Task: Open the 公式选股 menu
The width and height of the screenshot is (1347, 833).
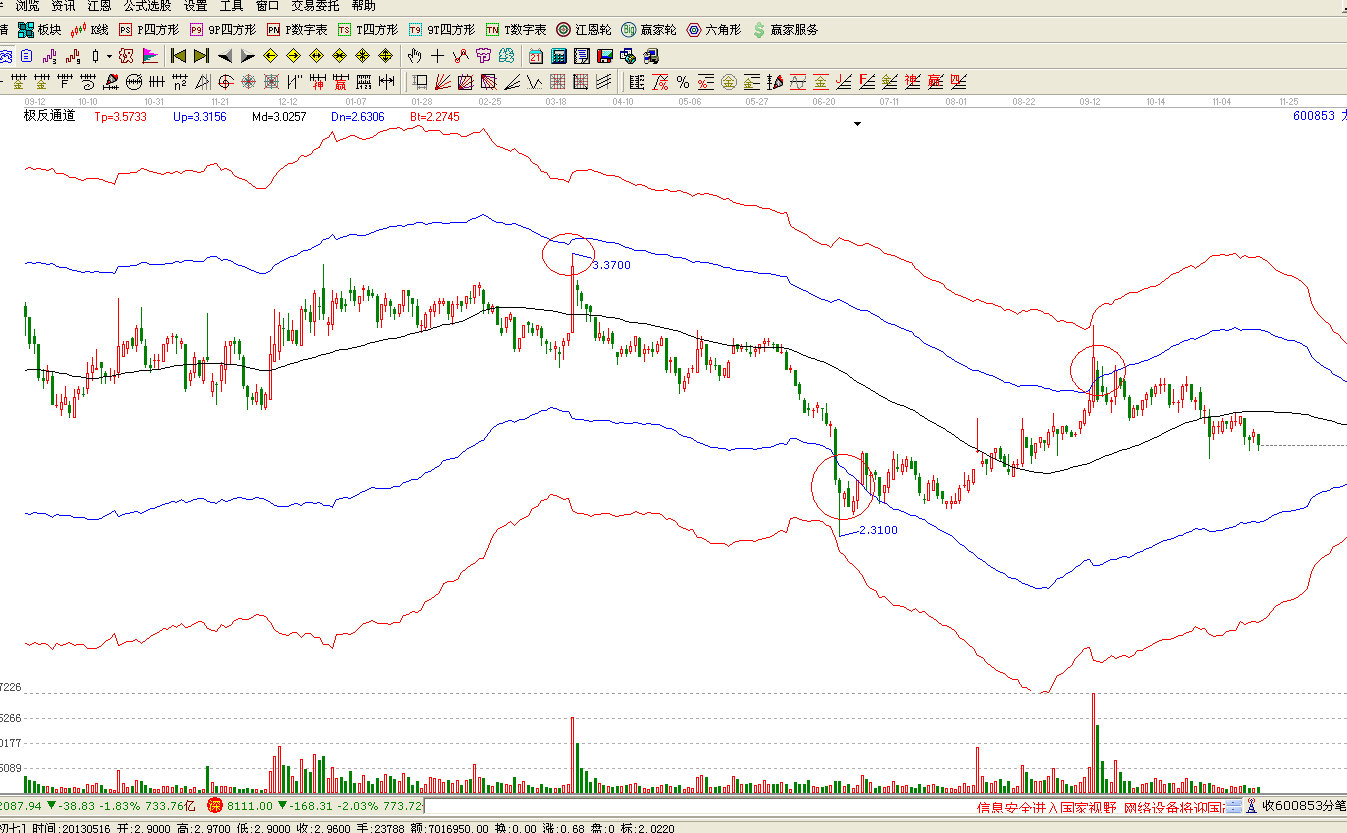Action: point(147,6)
